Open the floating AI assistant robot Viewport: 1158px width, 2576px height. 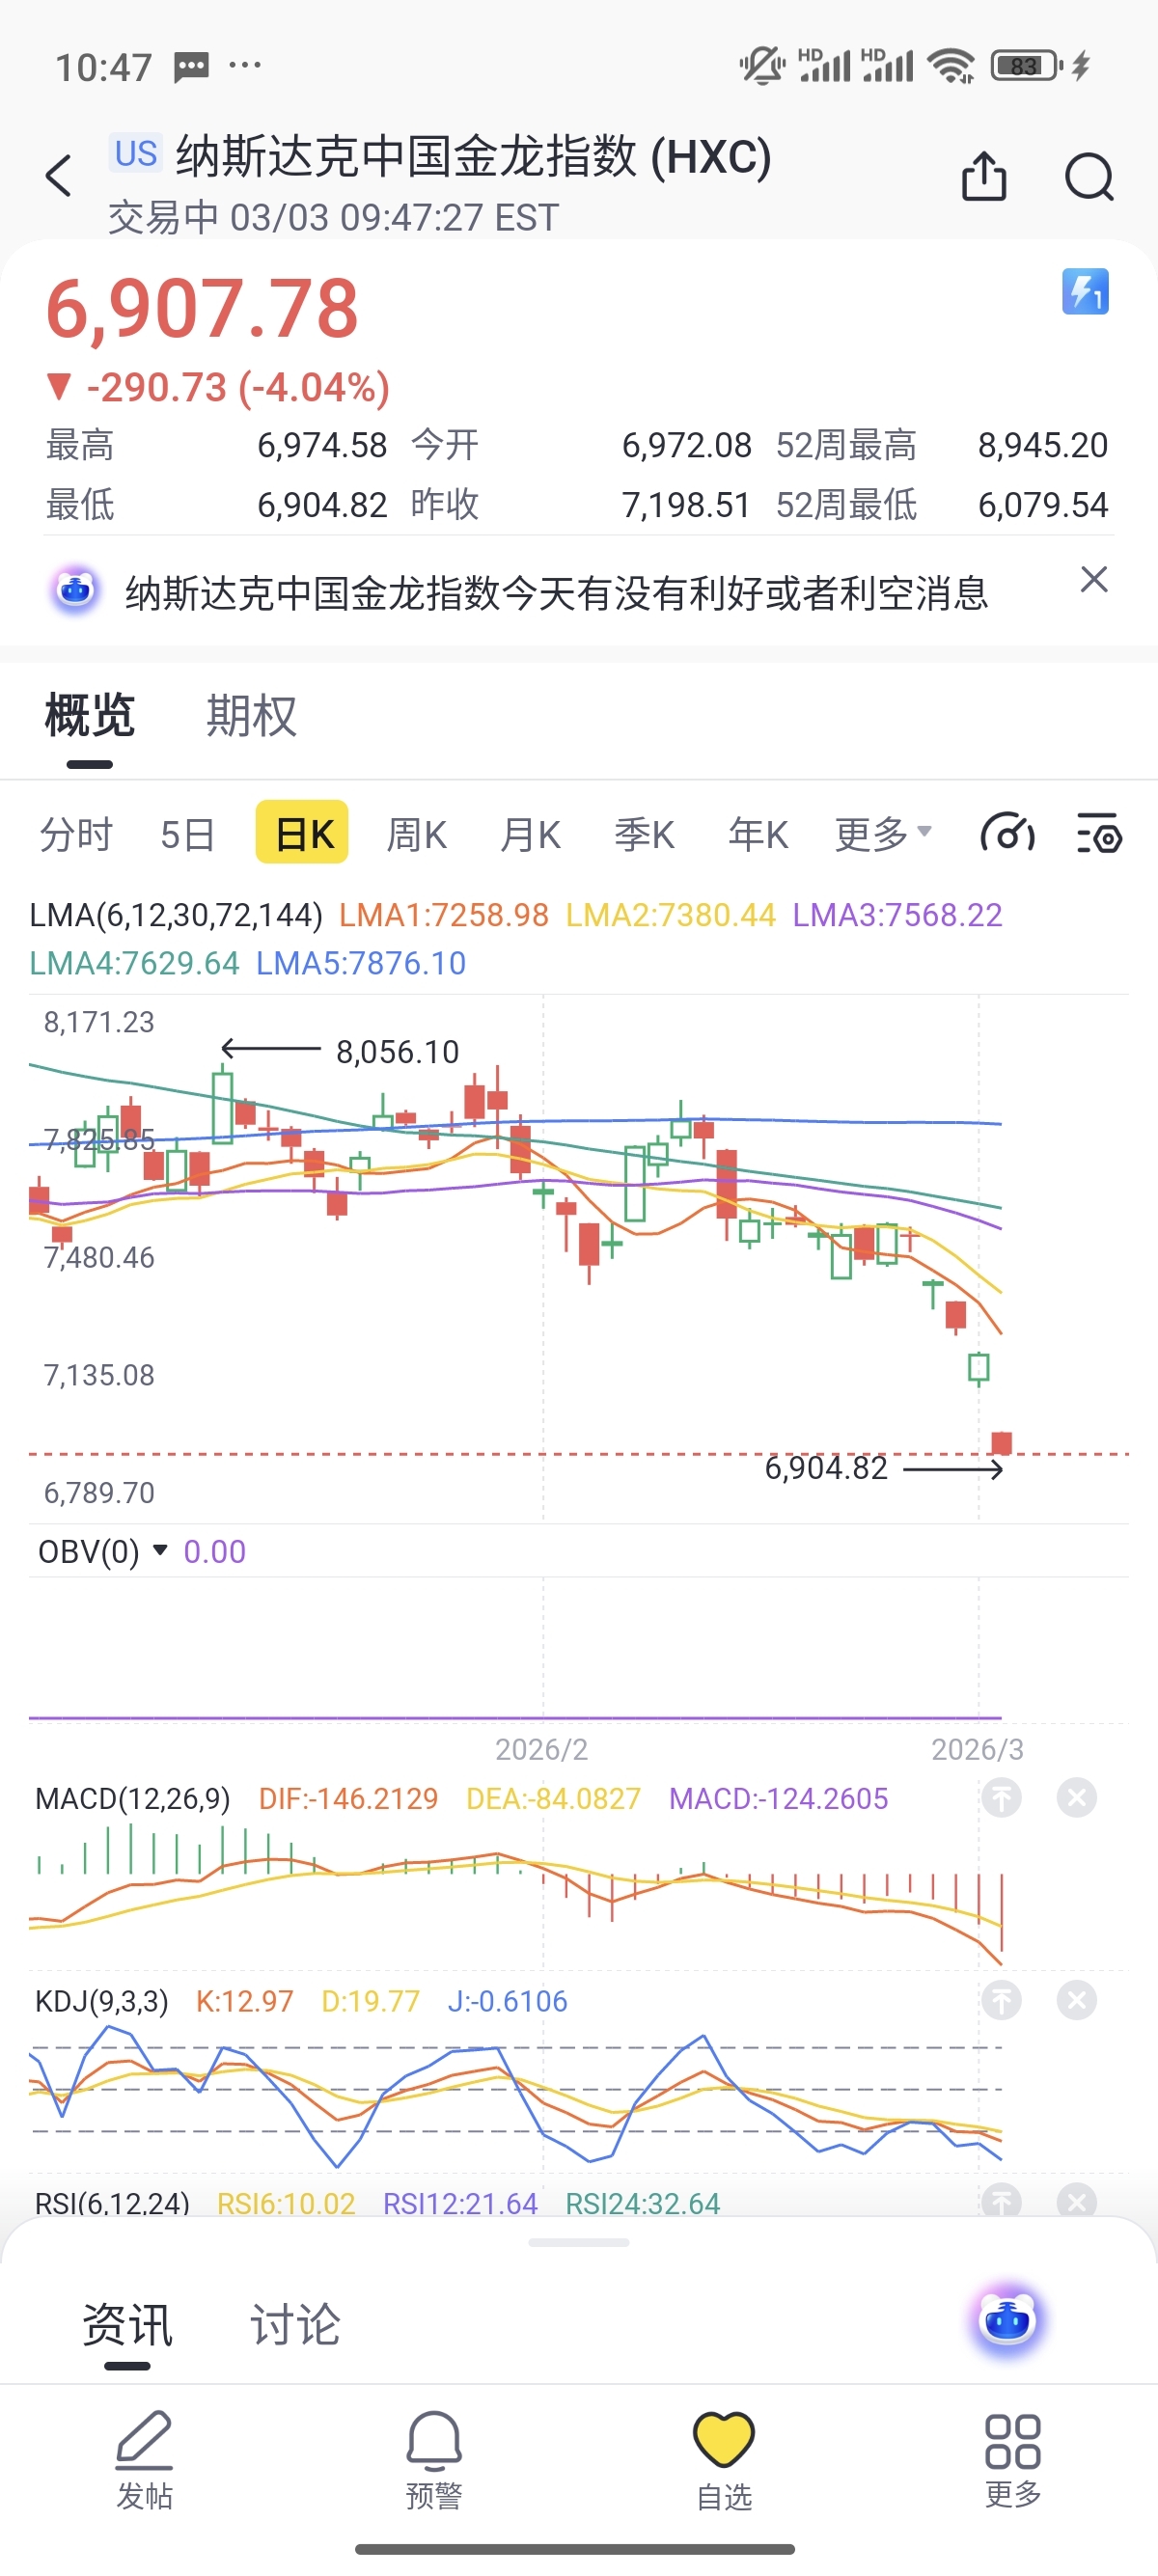tap(1007, 2319)
